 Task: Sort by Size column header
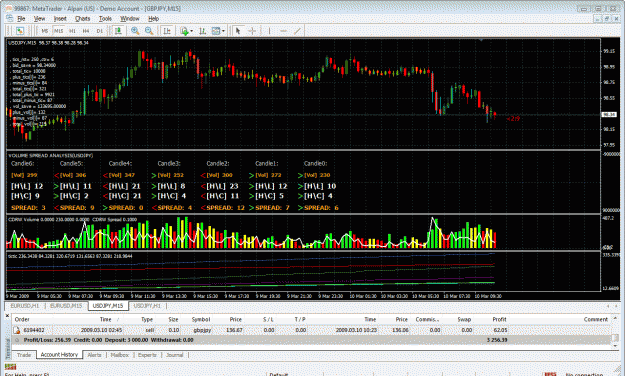173,319
